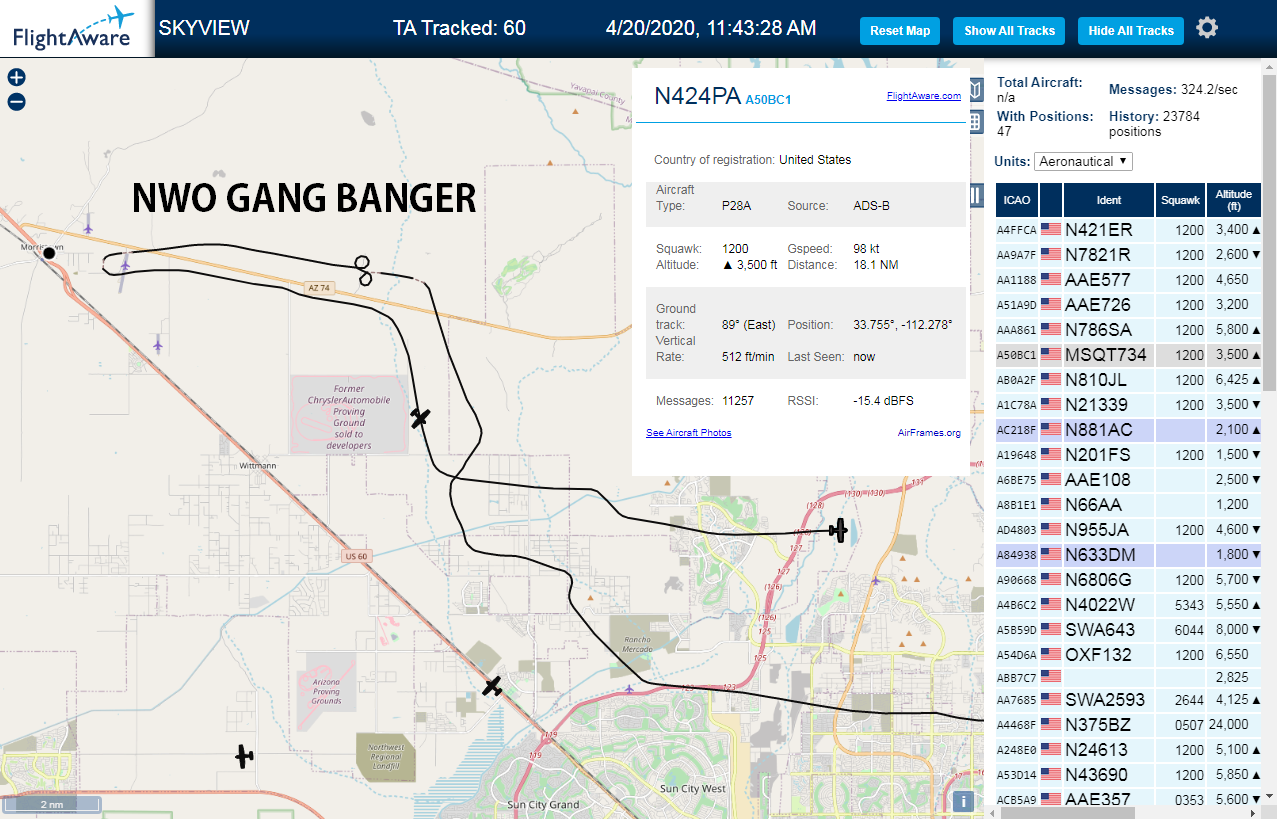Image resolution: width=1277 pixels, height=819 pixels.
Task: Open the FlightAware.com link in popup
Action: (923, 96)
